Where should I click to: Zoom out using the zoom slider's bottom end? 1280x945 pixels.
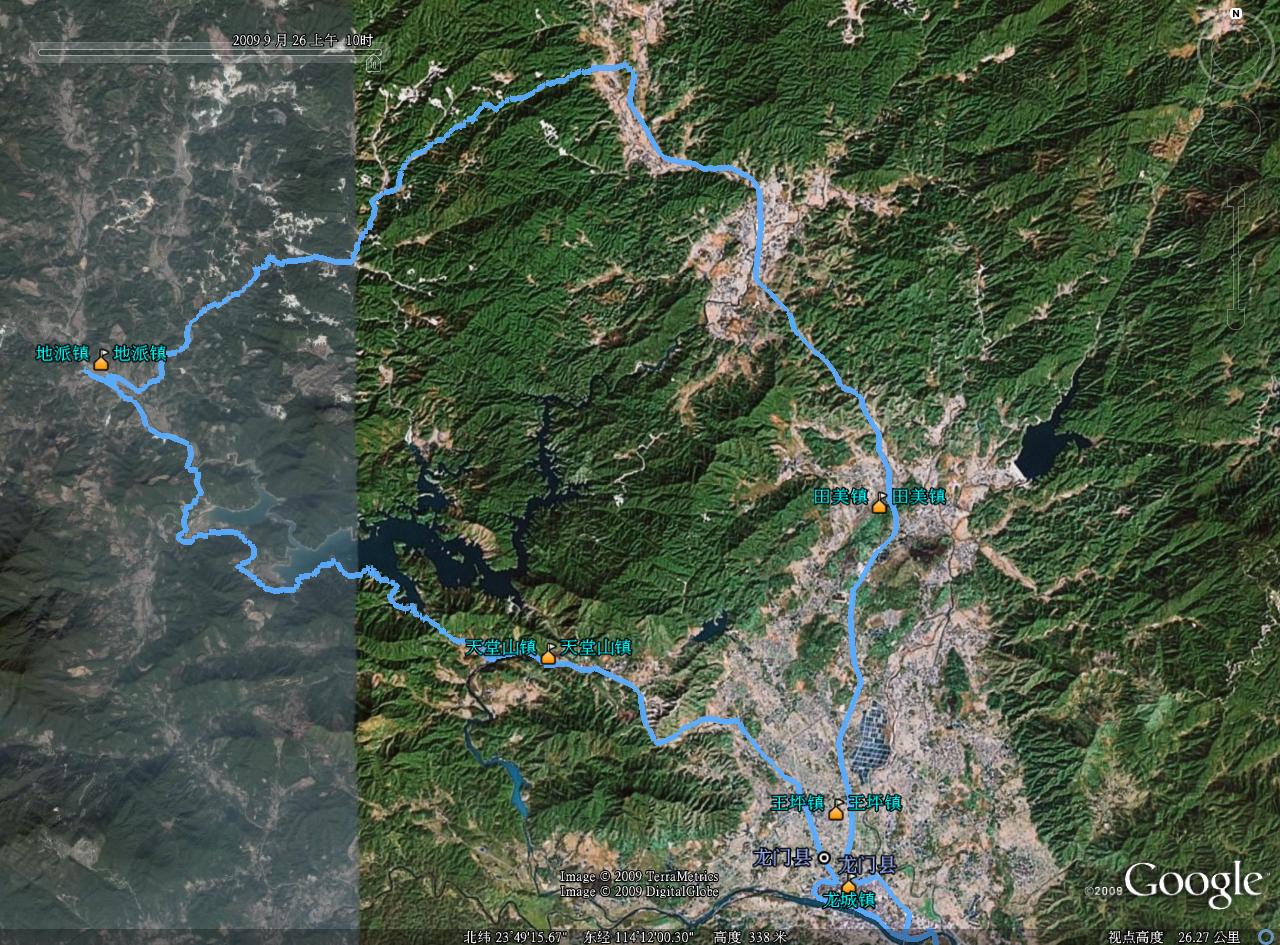1237,324
